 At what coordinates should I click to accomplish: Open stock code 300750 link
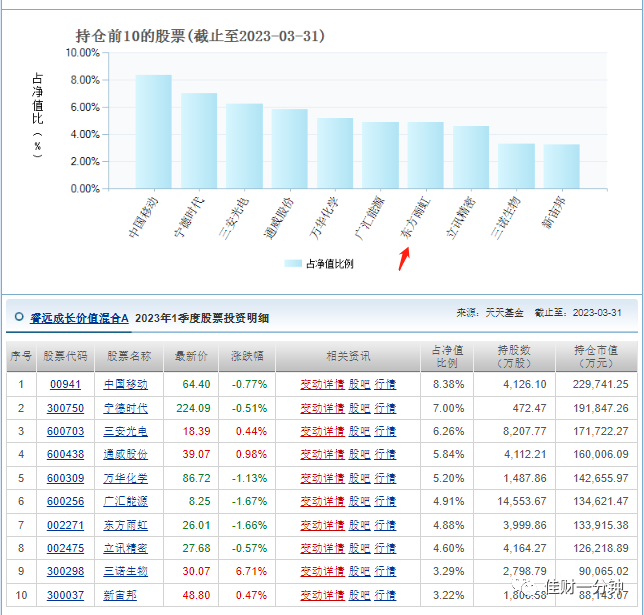65,408
